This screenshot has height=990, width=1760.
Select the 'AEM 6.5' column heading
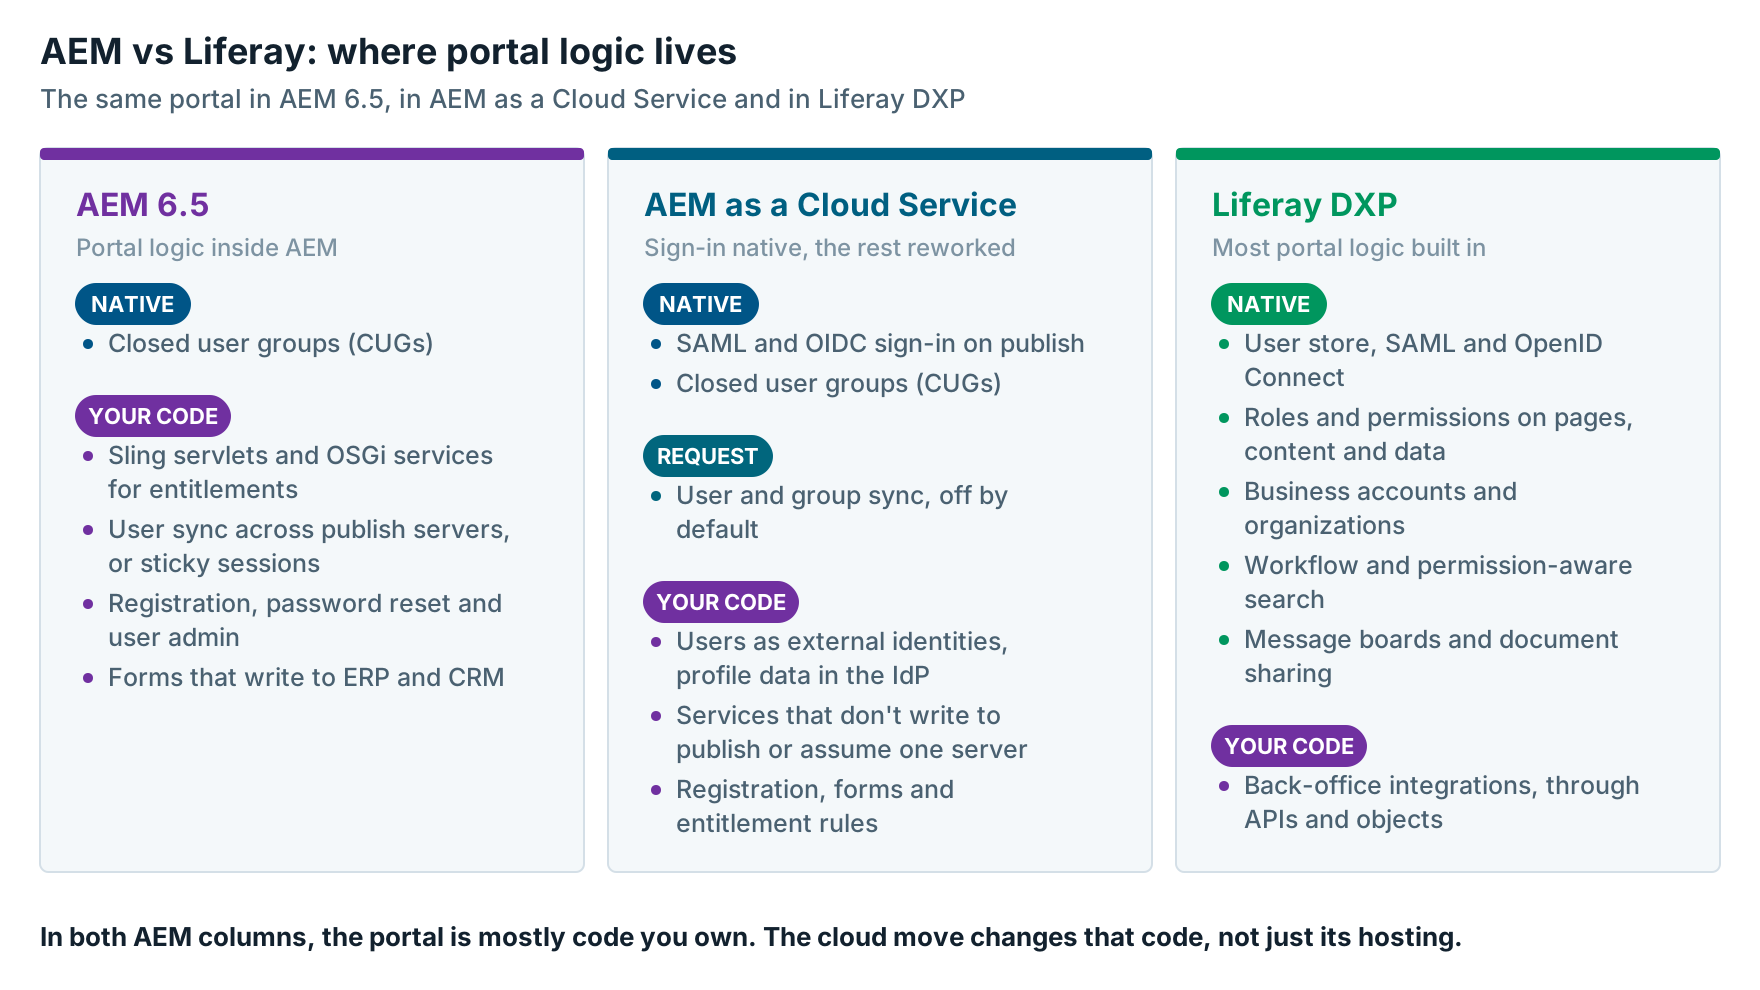tap(143, 205)
